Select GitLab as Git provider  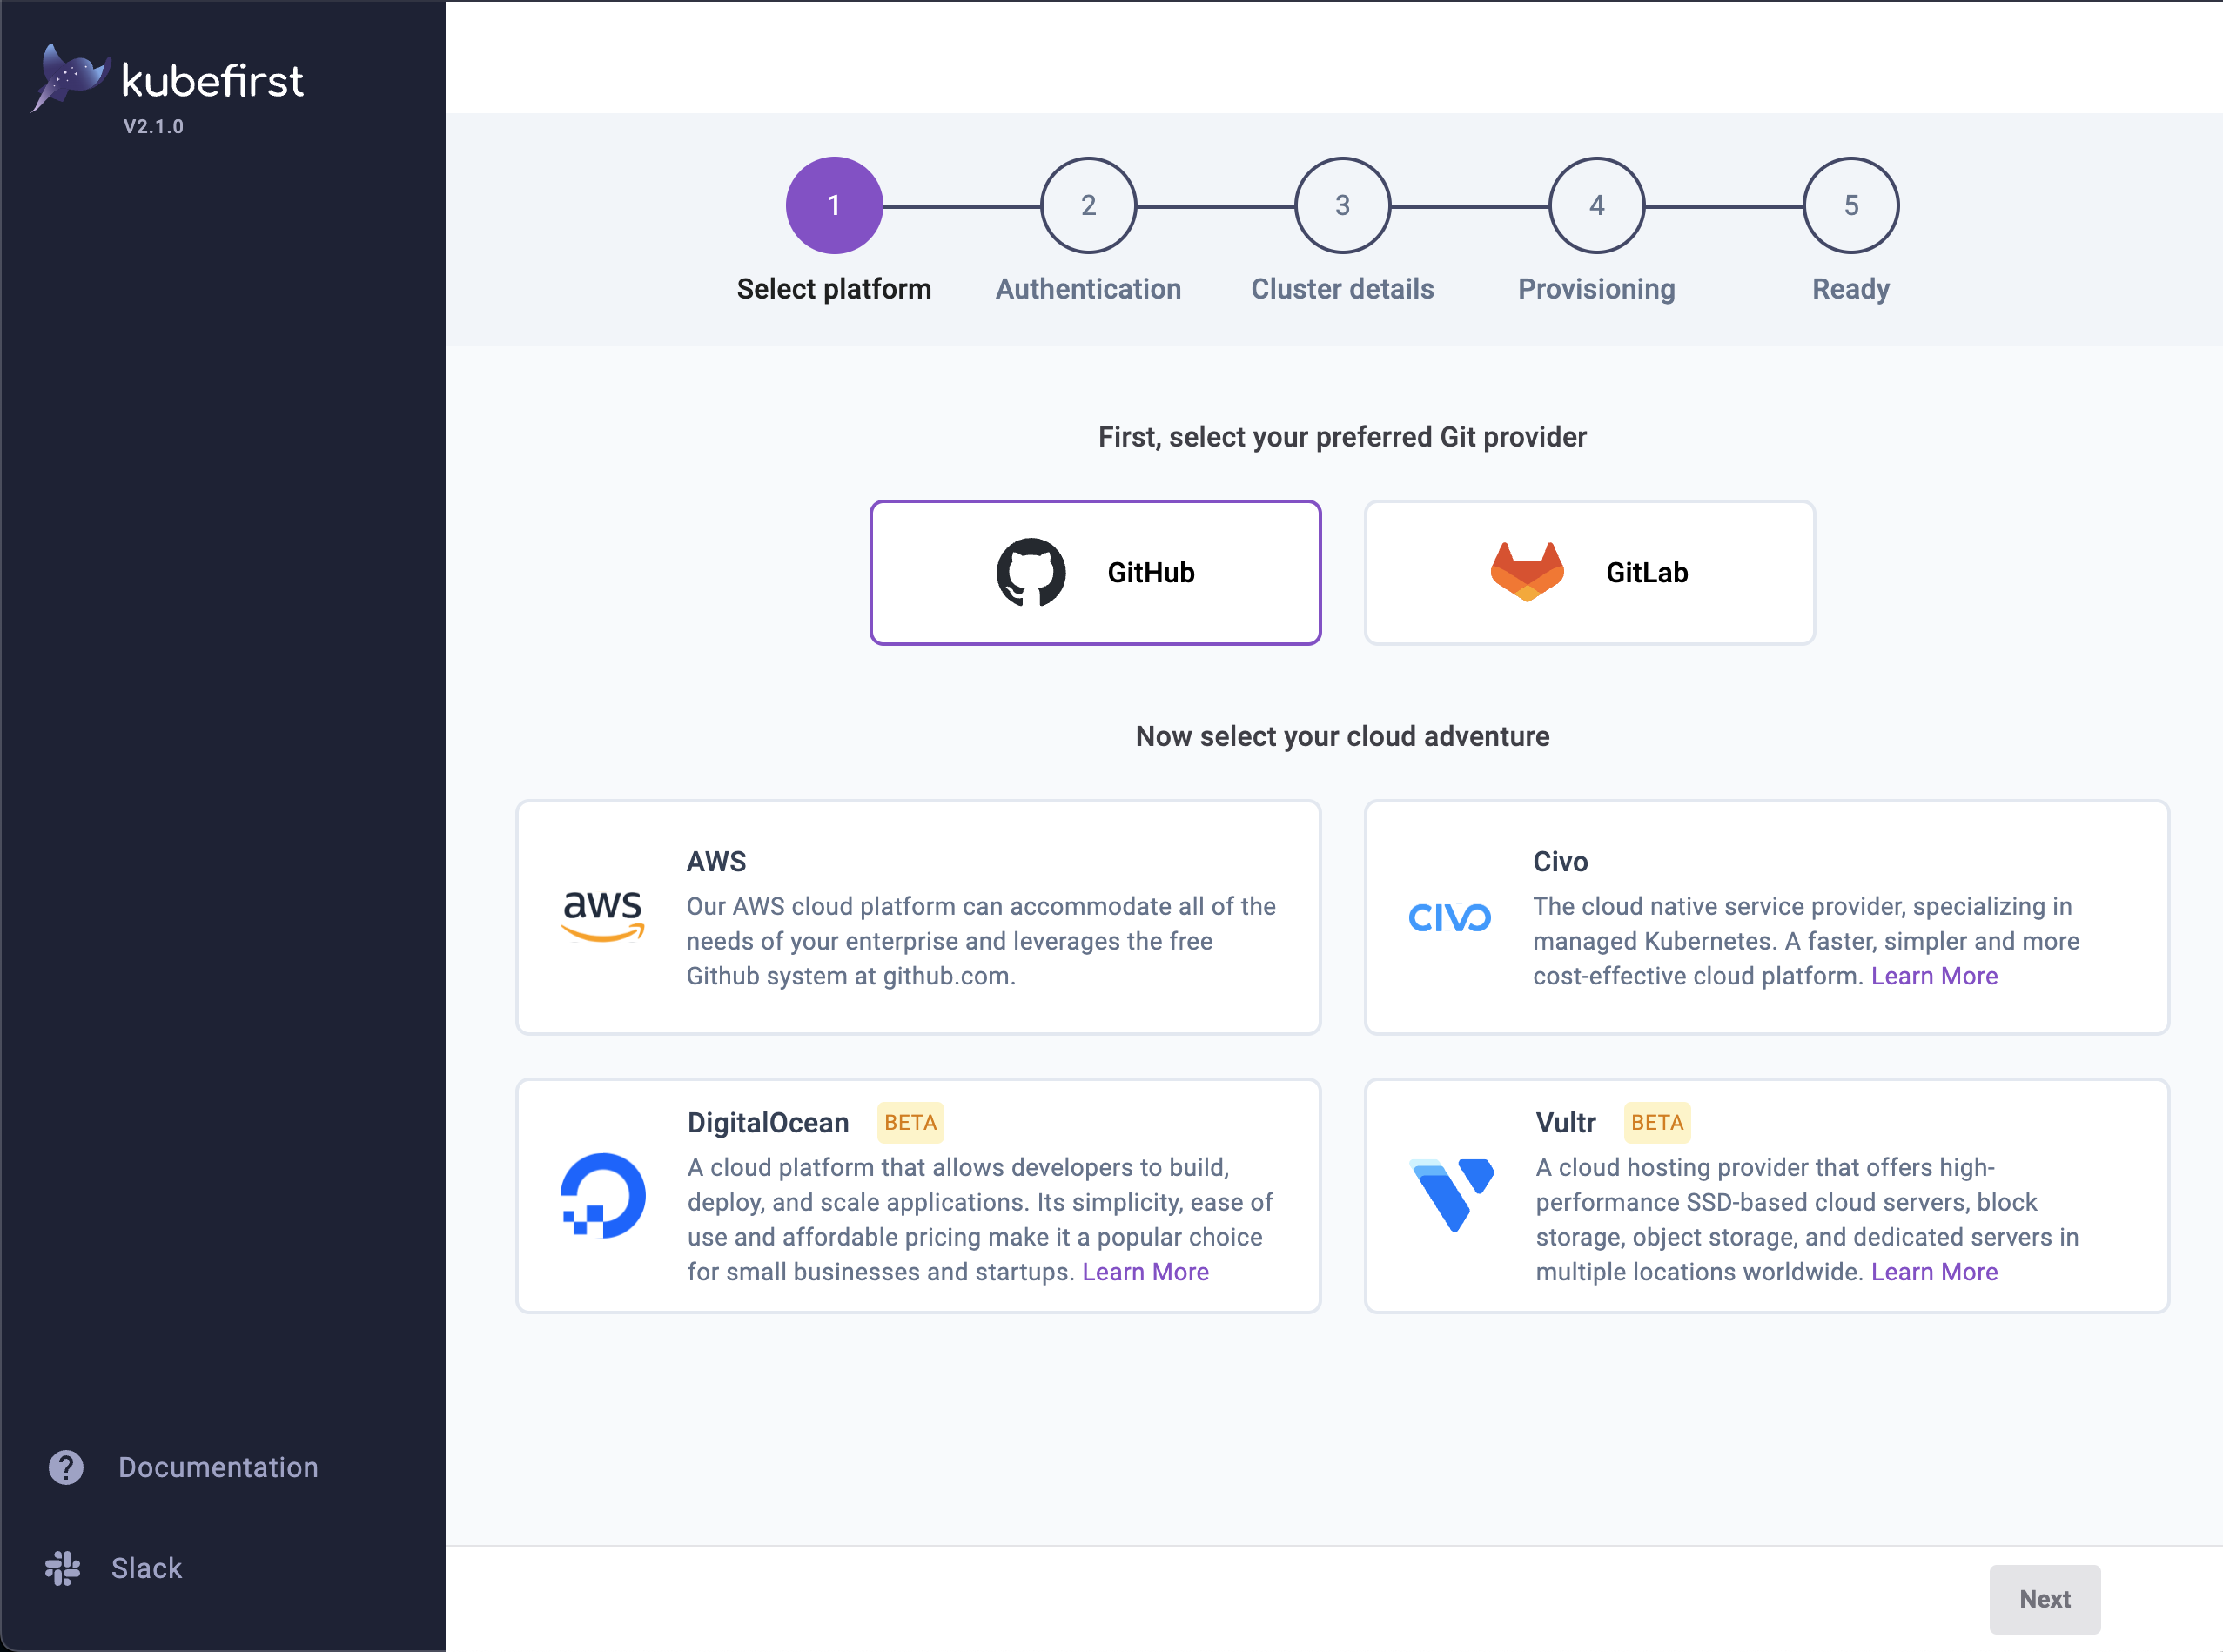pyautogui.click(x=1589, y=572)
